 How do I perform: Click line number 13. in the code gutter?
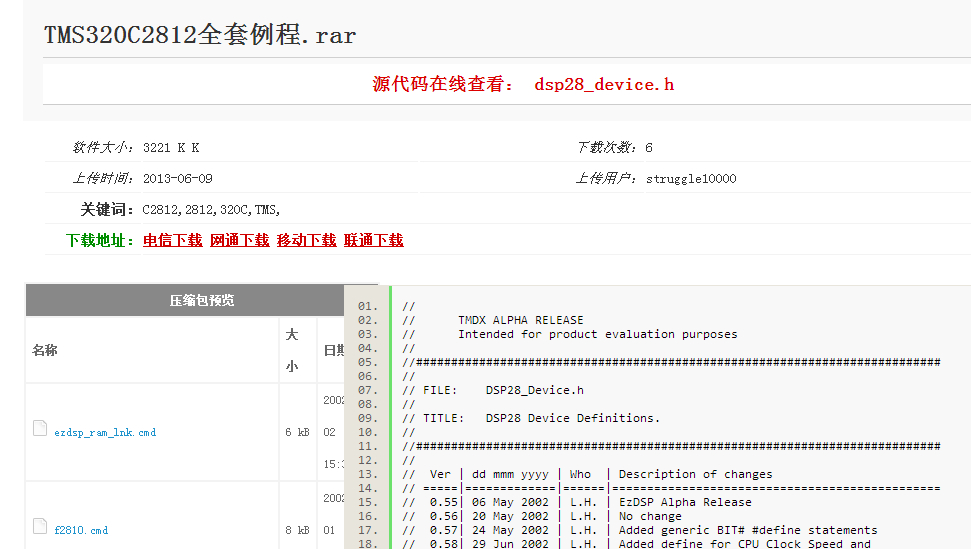[x=368, y=474]
